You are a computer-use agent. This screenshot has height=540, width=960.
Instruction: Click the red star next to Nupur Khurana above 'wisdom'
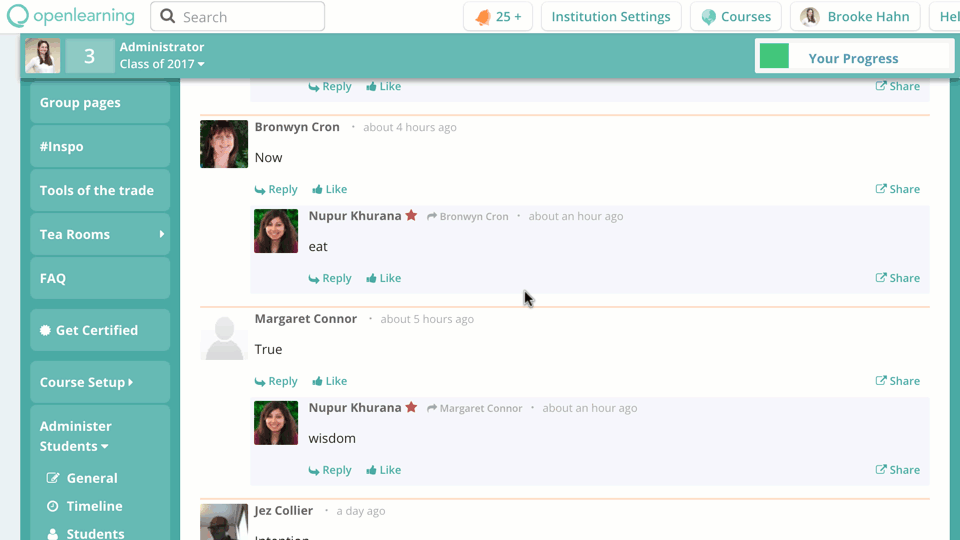click(411, 407)
